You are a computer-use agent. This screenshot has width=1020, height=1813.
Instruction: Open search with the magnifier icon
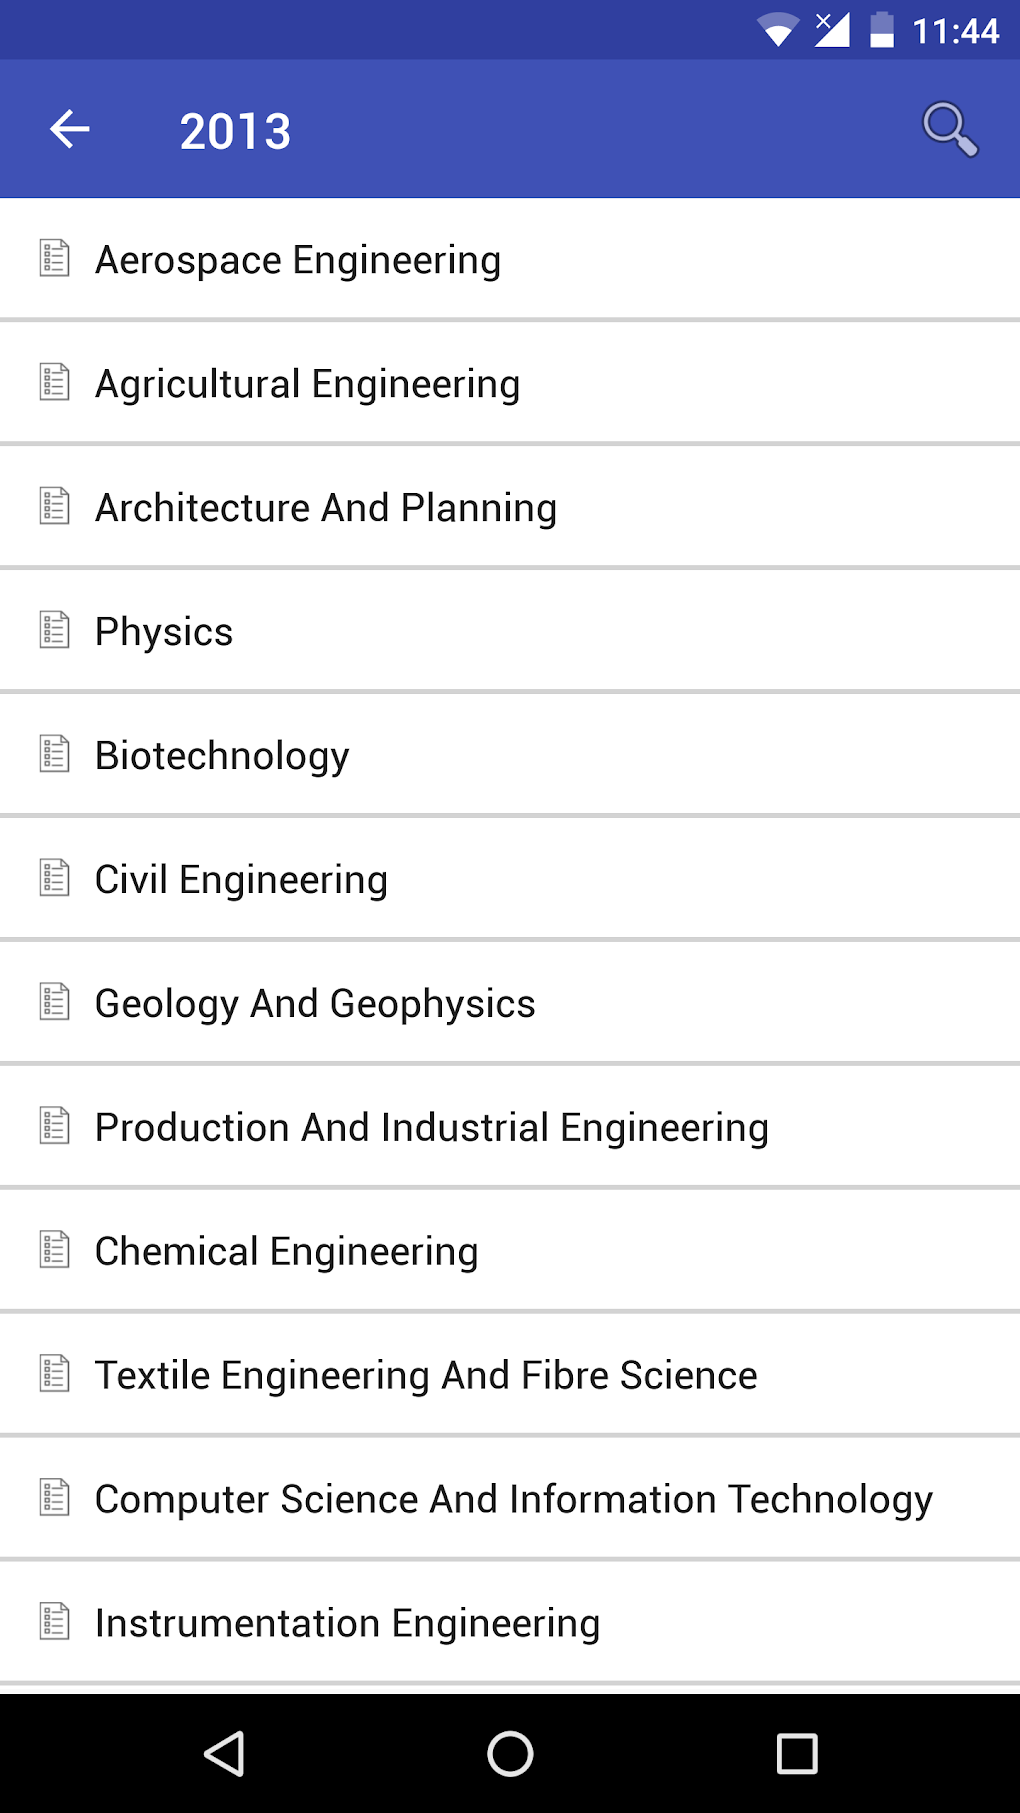pyautogui.click(x=949, y=129)
